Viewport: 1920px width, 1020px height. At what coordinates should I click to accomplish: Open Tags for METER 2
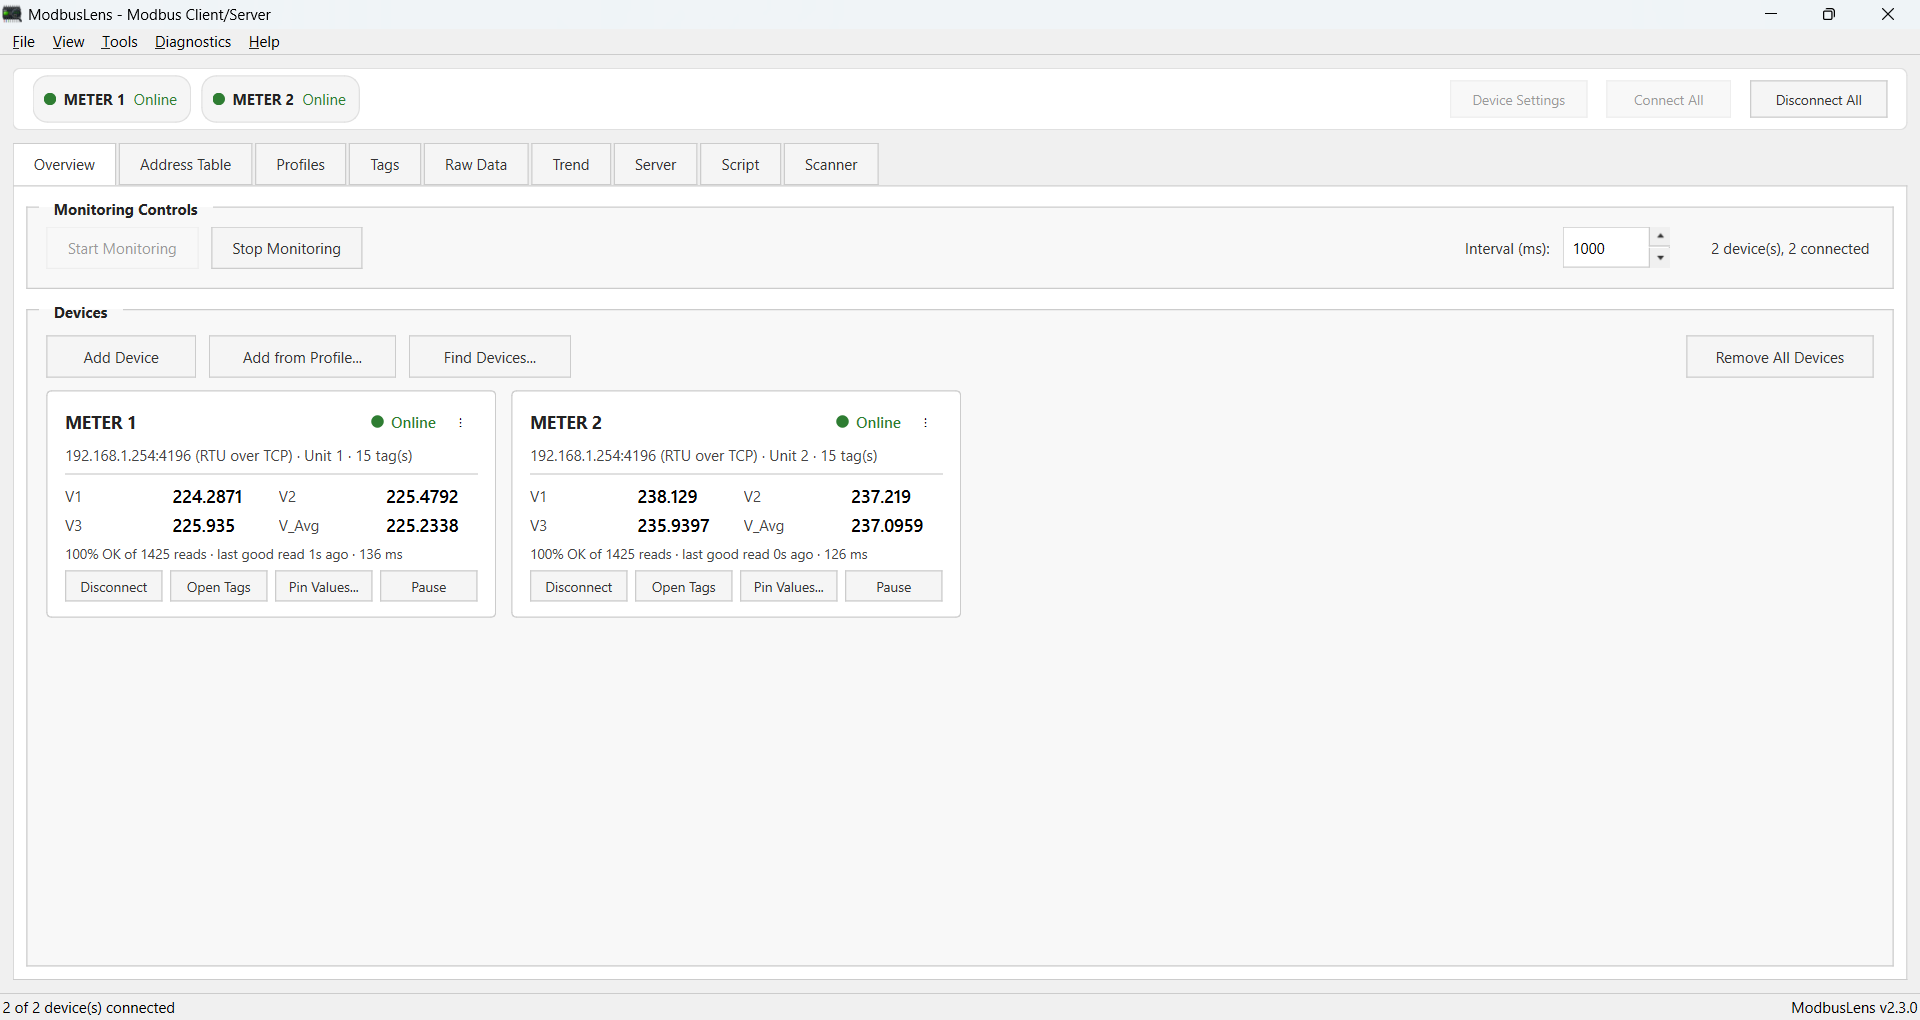684,587
